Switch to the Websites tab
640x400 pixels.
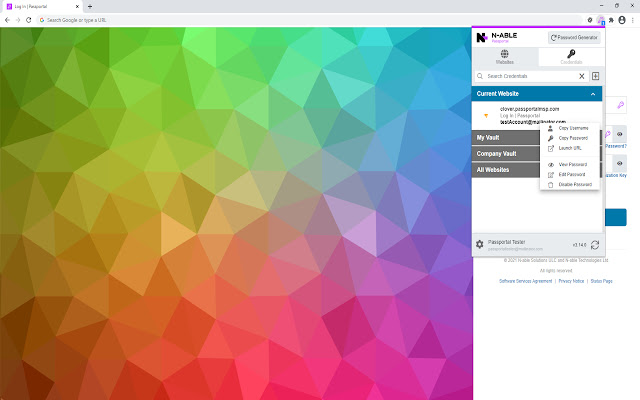tap(505, 57)
